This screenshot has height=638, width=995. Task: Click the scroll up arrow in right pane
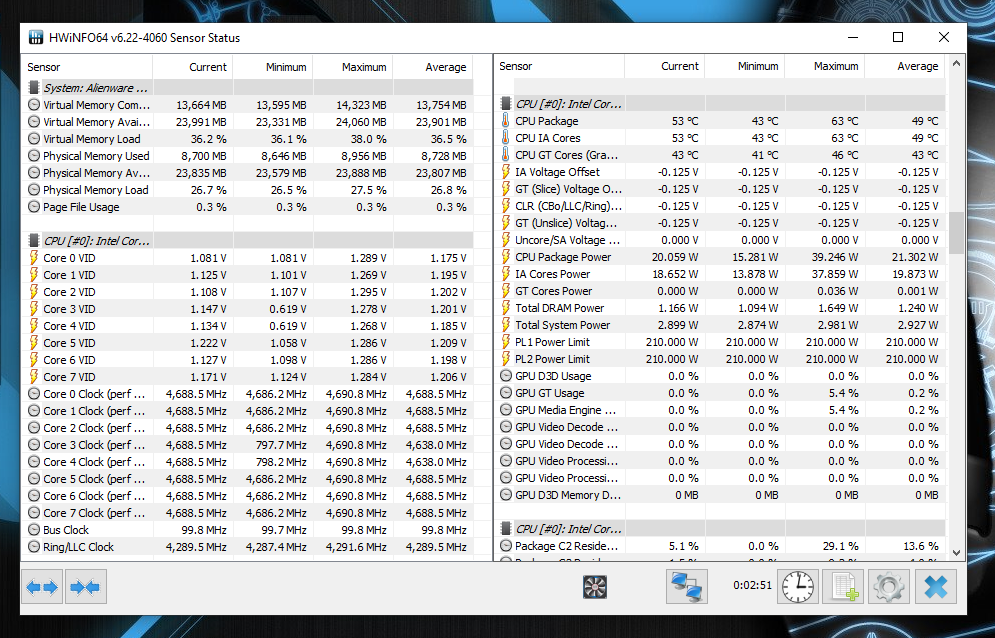tap(956, 63)
